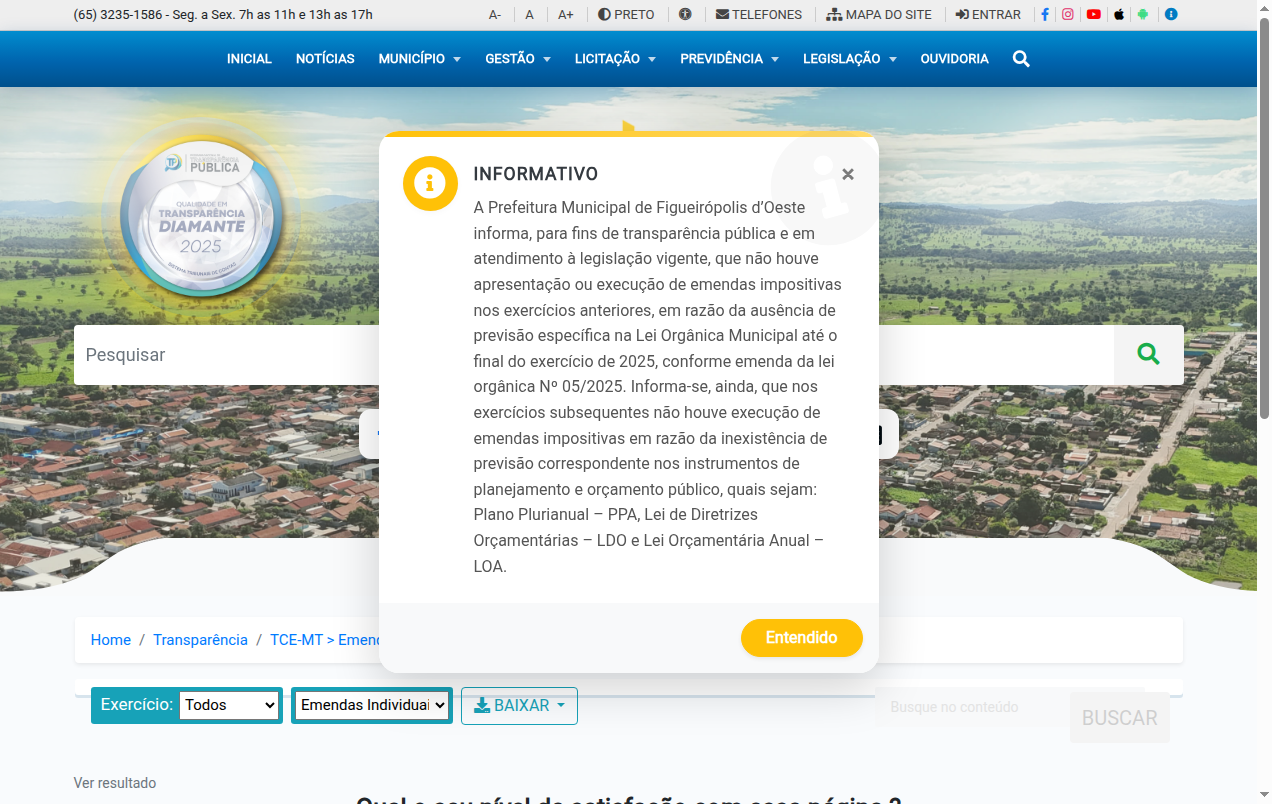Screen dimensions: 1272x804
Task: Open the NOTÍCIAS menu item
Action: tap(325, 59)
